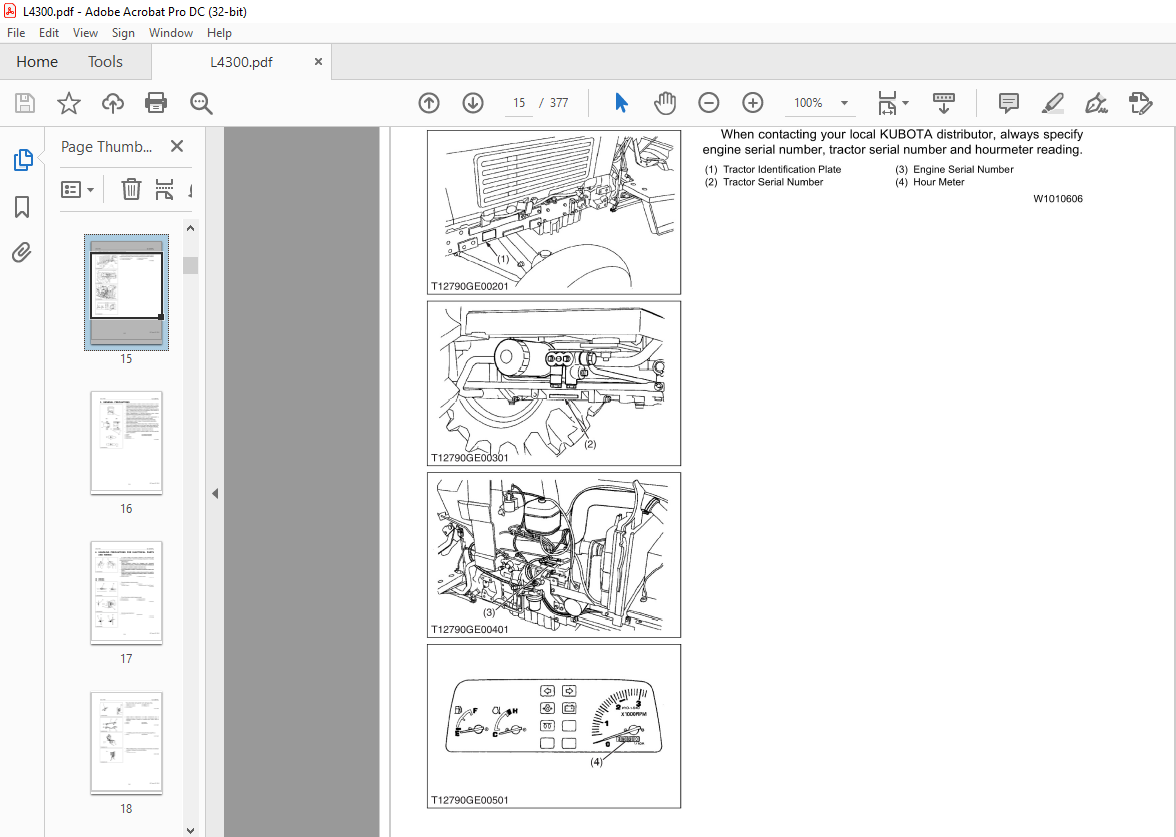Click the Edit PDF stamp icon
Screen dimensions: 1176x837
click(x=1140, y=103)
